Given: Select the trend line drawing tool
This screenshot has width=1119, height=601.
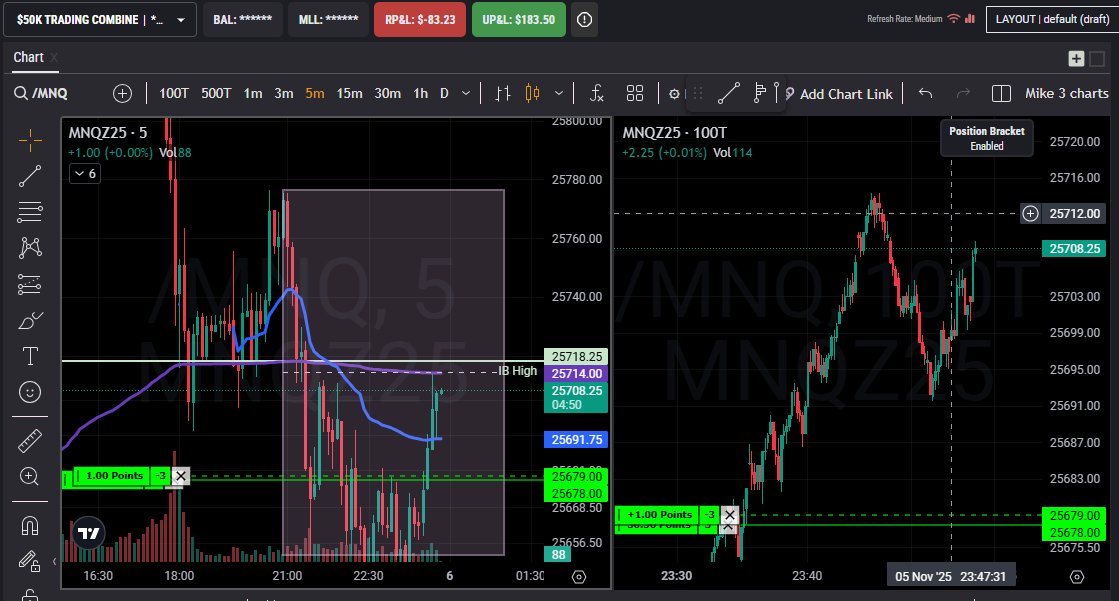Looking at the screenshot, I should (x=30, y=176).
